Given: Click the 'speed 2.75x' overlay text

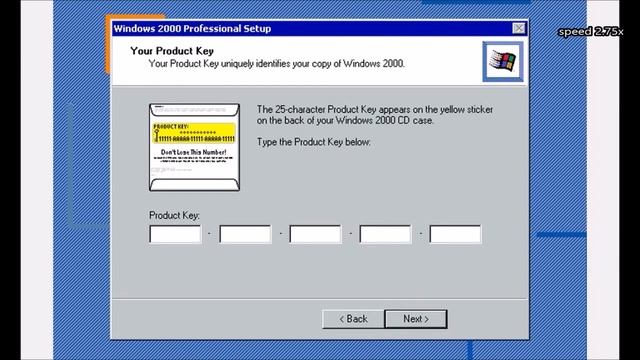Looking at the screenshot, I should [591, 31].
